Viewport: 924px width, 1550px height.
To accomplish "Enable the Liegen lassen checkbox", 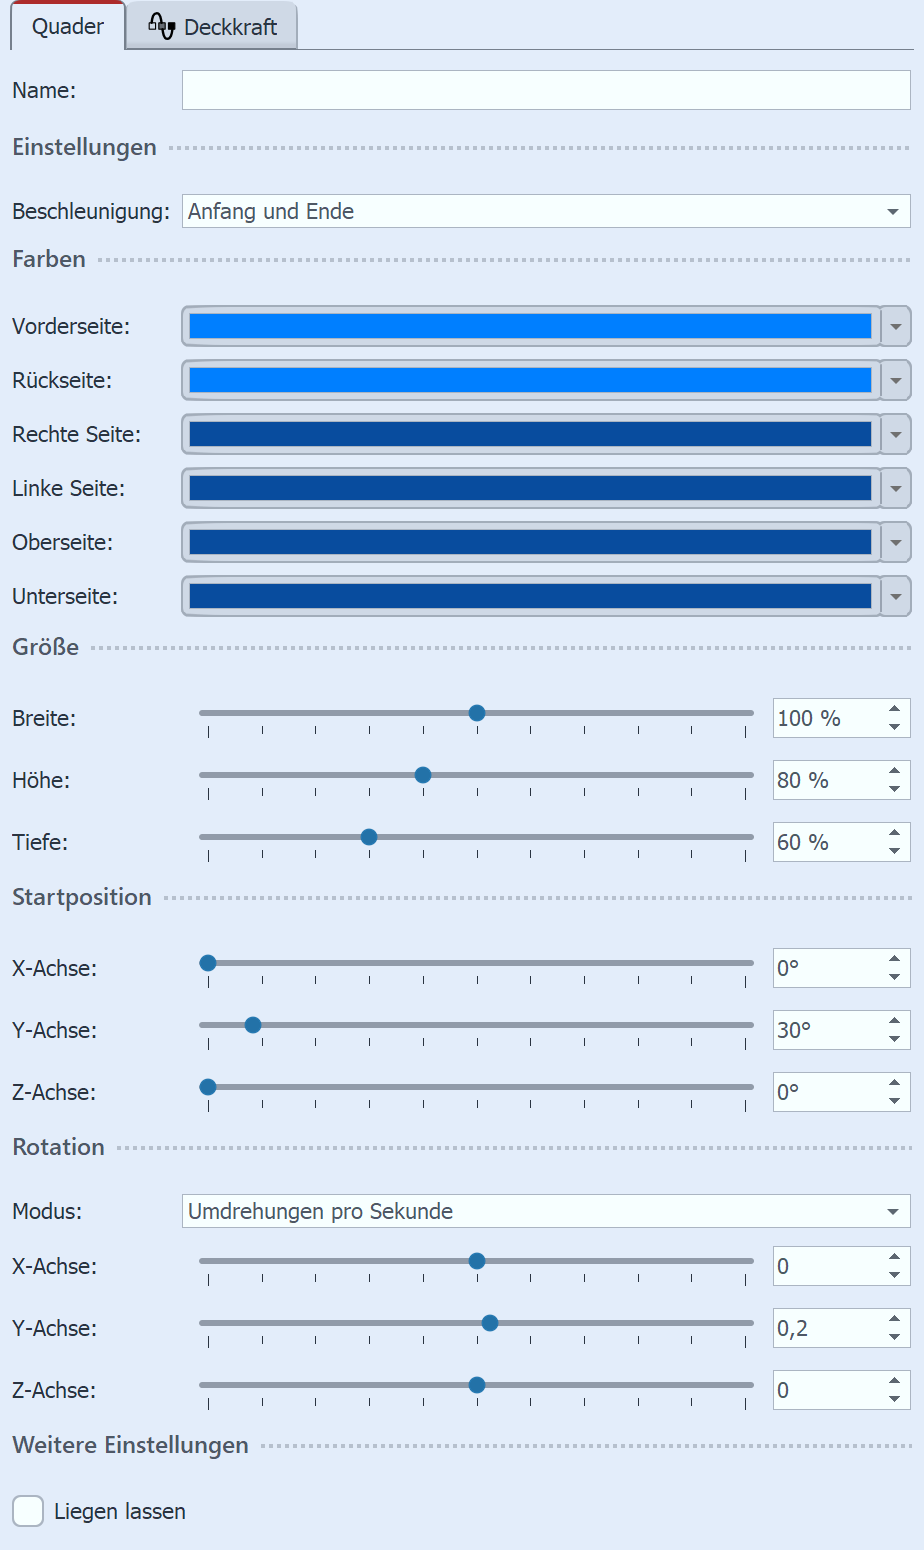I will [x=28, y=1511].
